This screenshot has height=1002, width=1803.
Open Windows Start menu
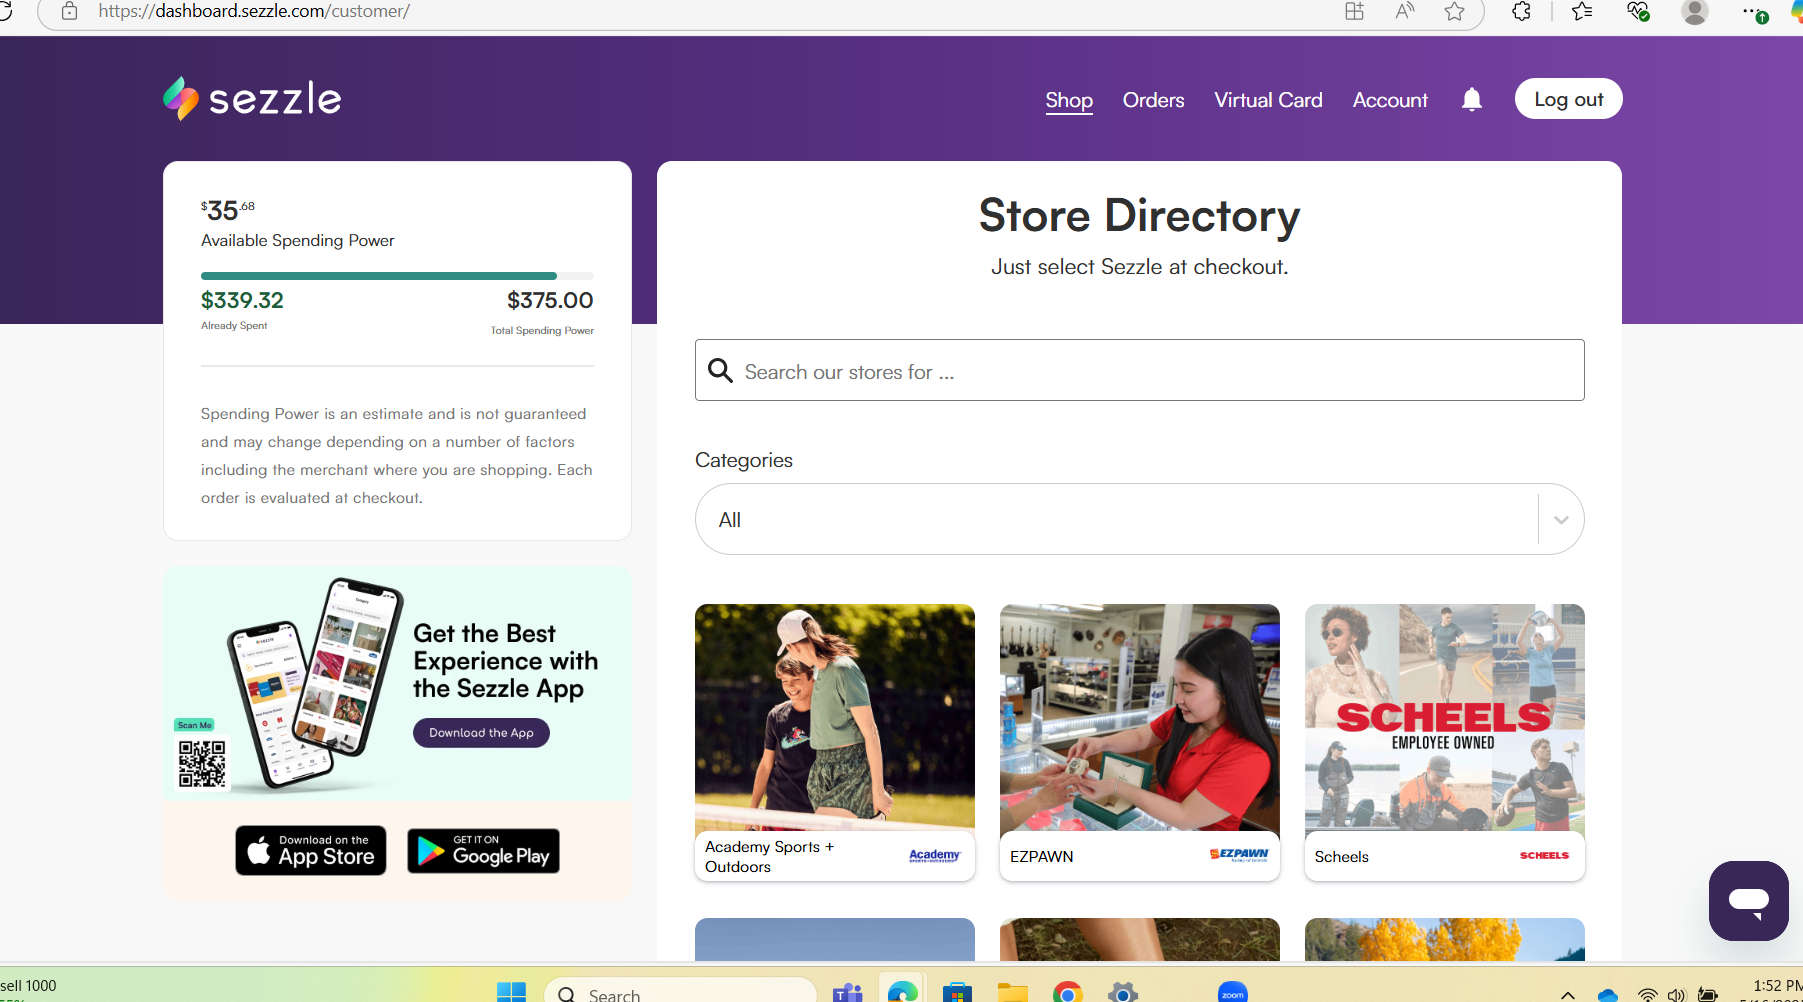pyautogui.click(x=511, y=991)
